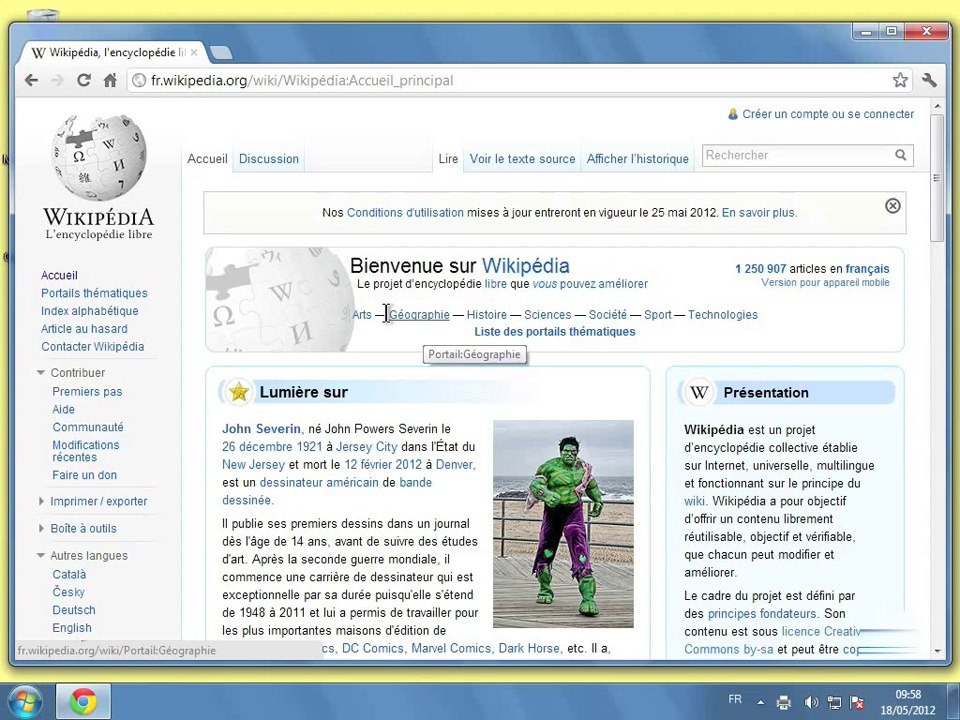This screenshot has height=720, width=960.
Task: Reload the page with the refresh icon
Action: [84, 80]
